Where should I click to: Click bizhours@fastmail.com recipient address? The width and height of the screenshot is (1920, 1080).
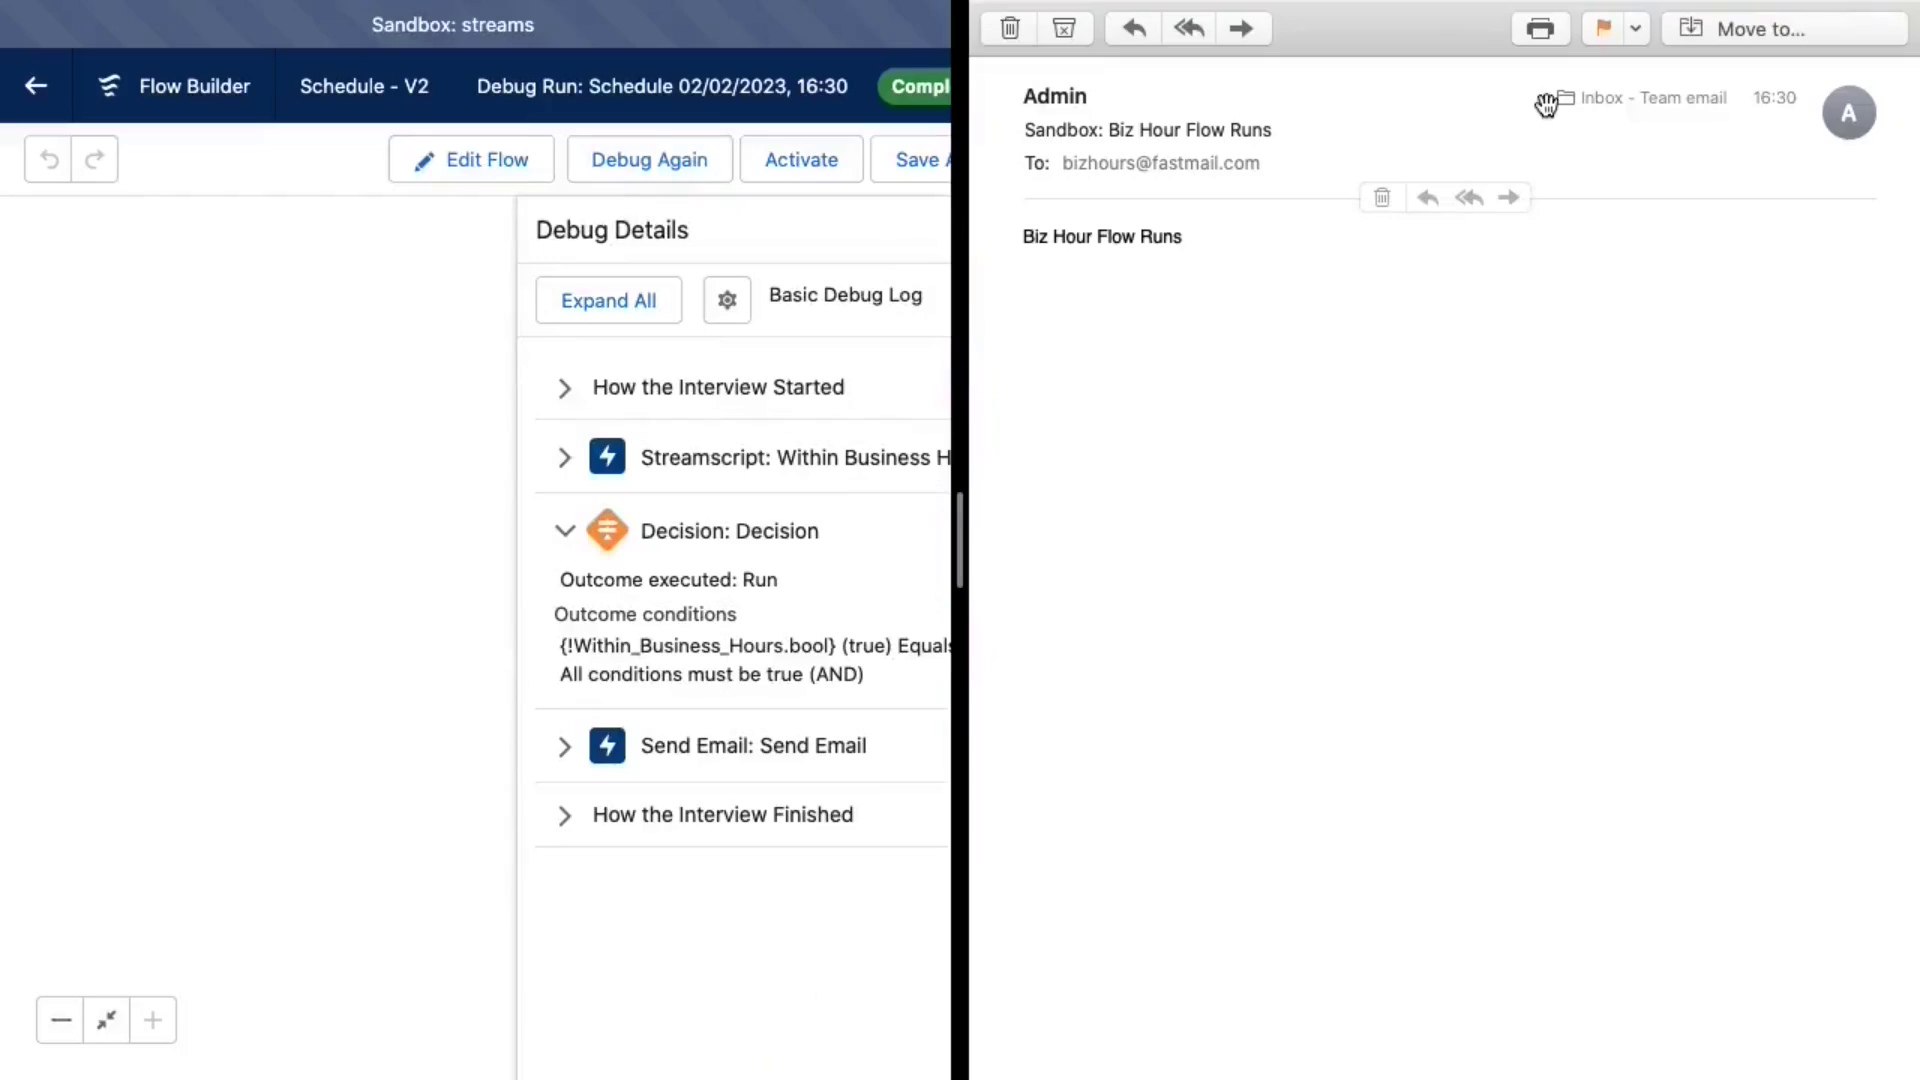[1160, 163]
